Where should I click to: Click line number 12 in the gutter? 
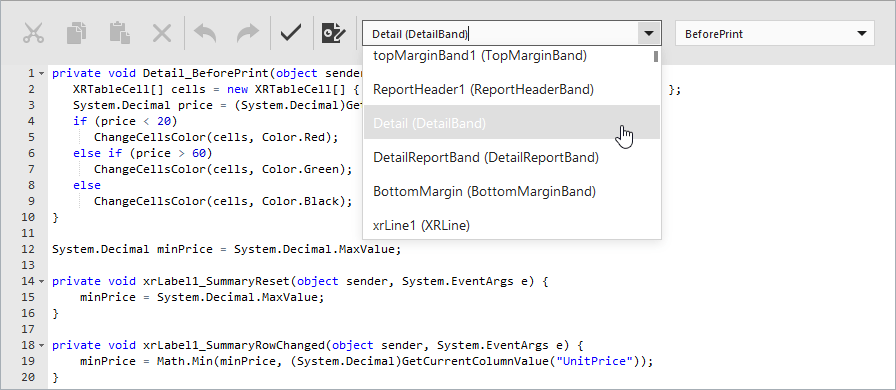coord(29,249)
